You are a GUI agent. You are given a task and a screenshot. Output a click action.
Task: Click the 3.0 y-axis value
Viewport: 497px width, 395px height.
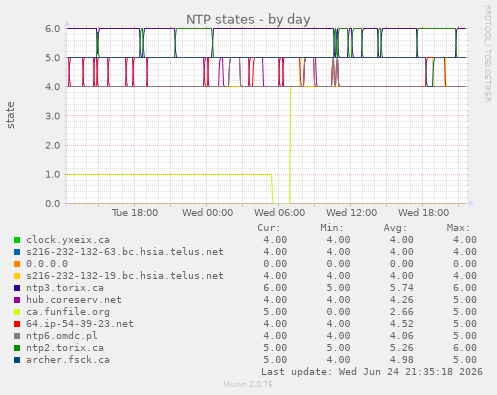53,116
